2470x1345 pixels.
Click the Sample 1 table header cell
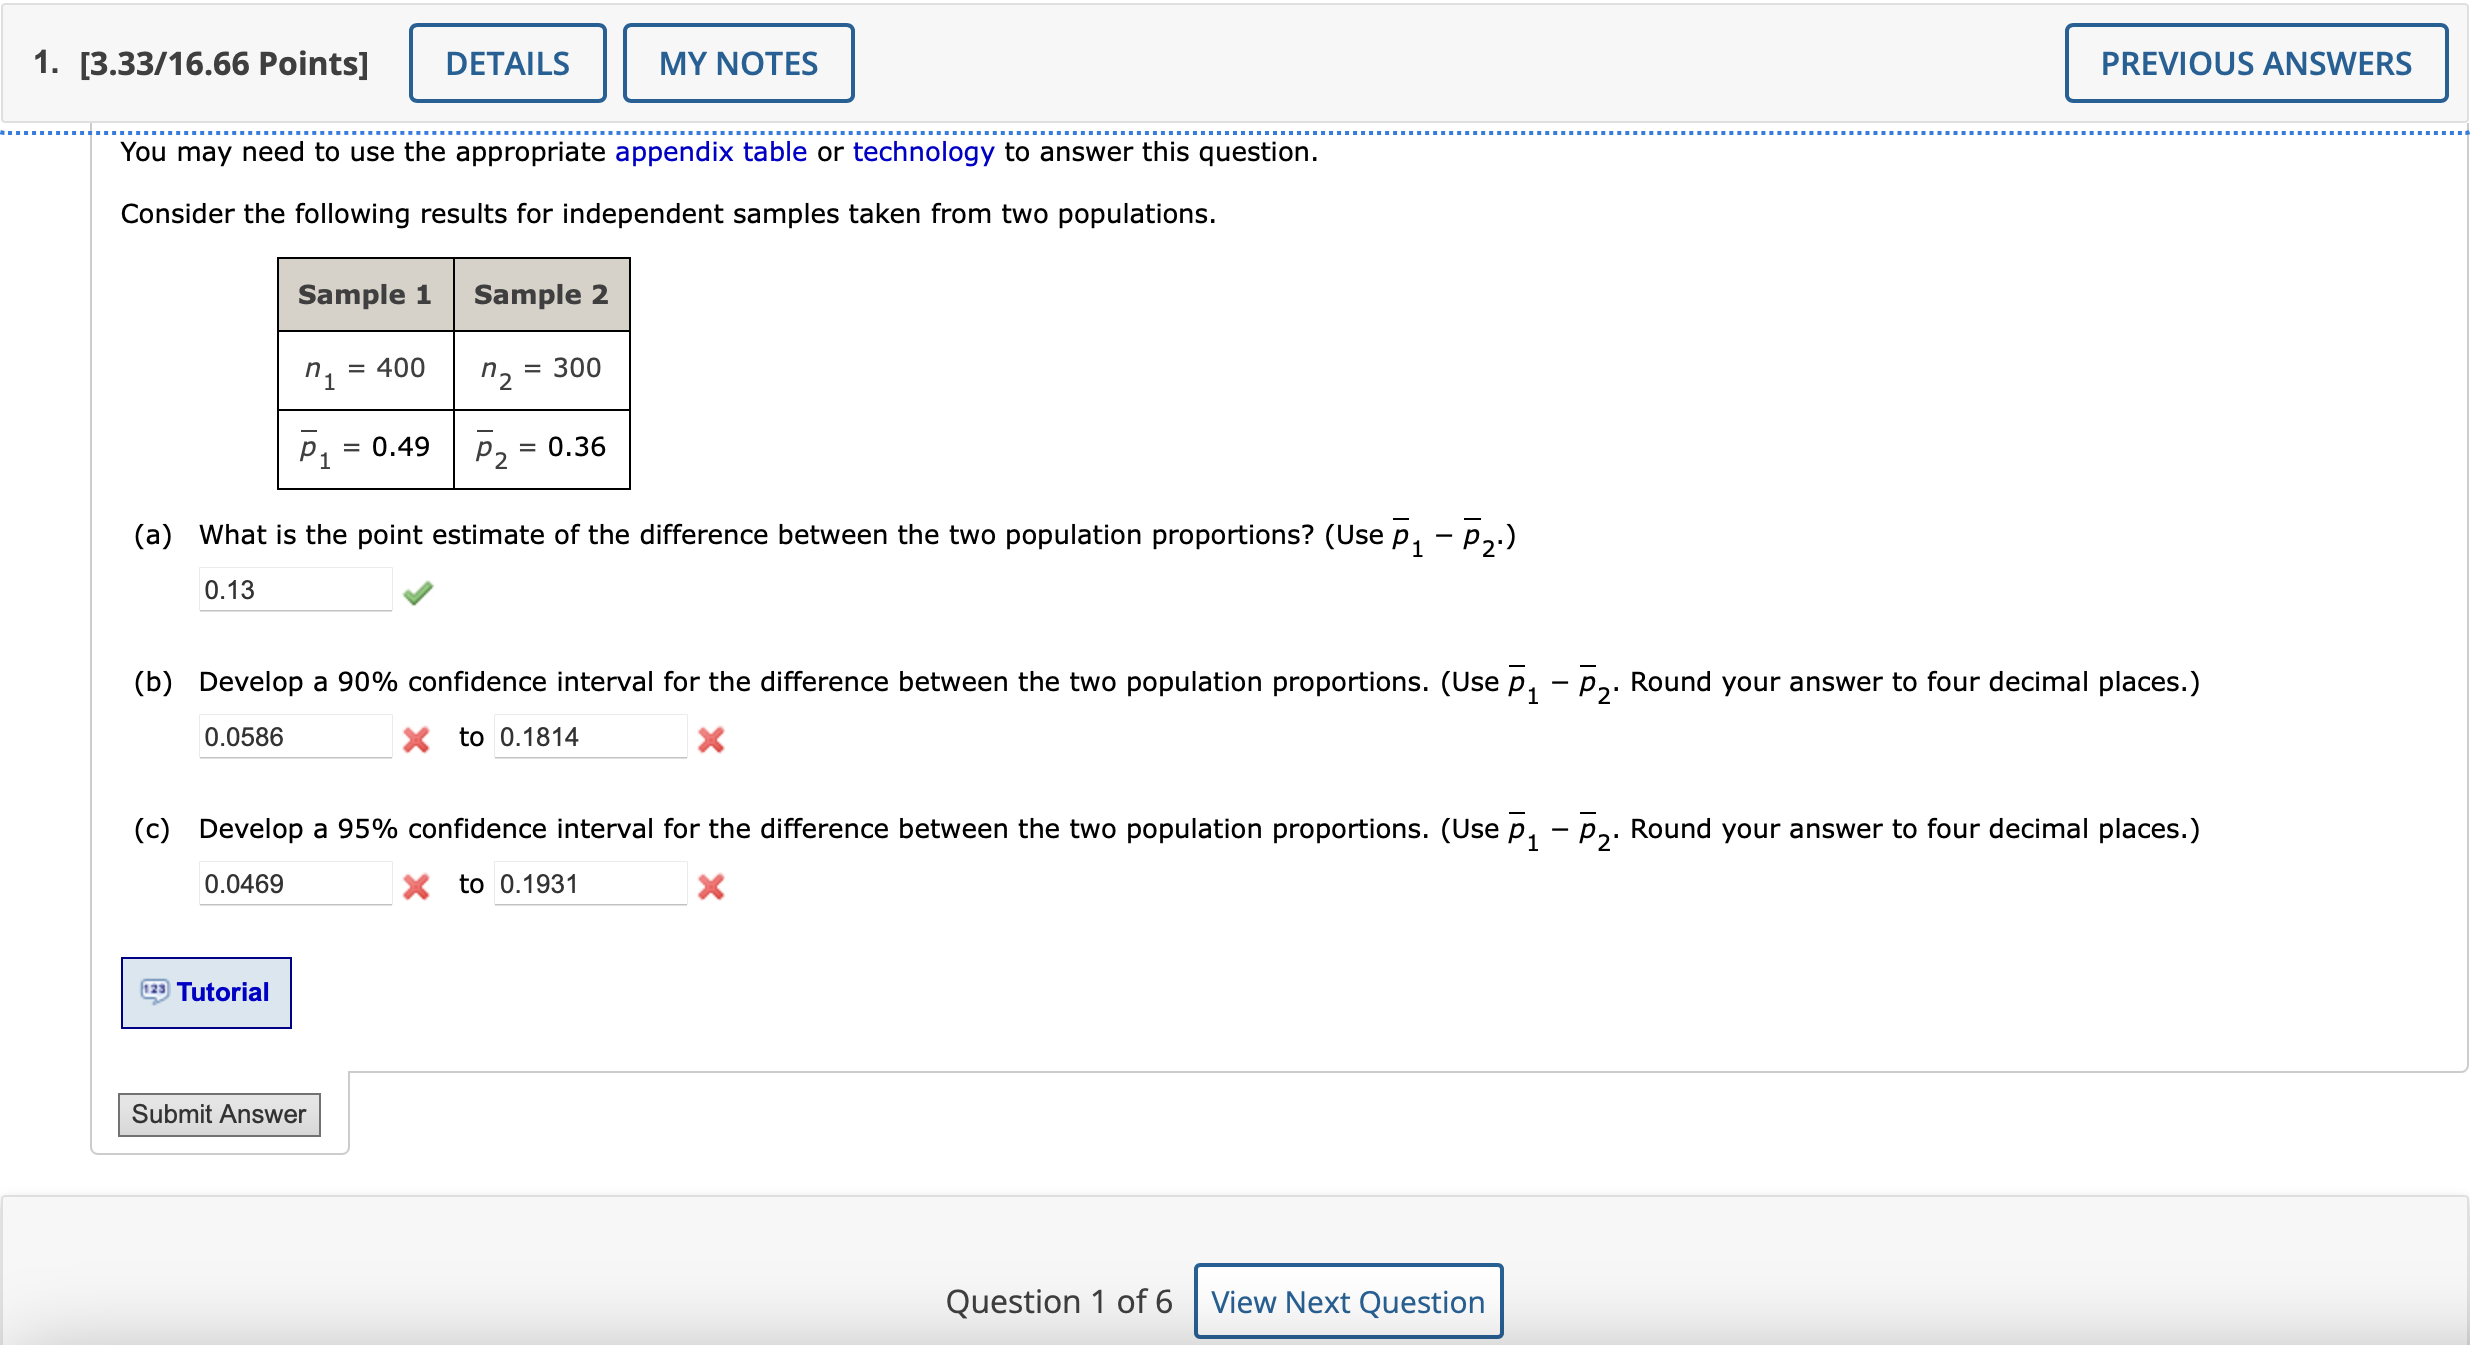pyautogui.click(x=364, y=294)
